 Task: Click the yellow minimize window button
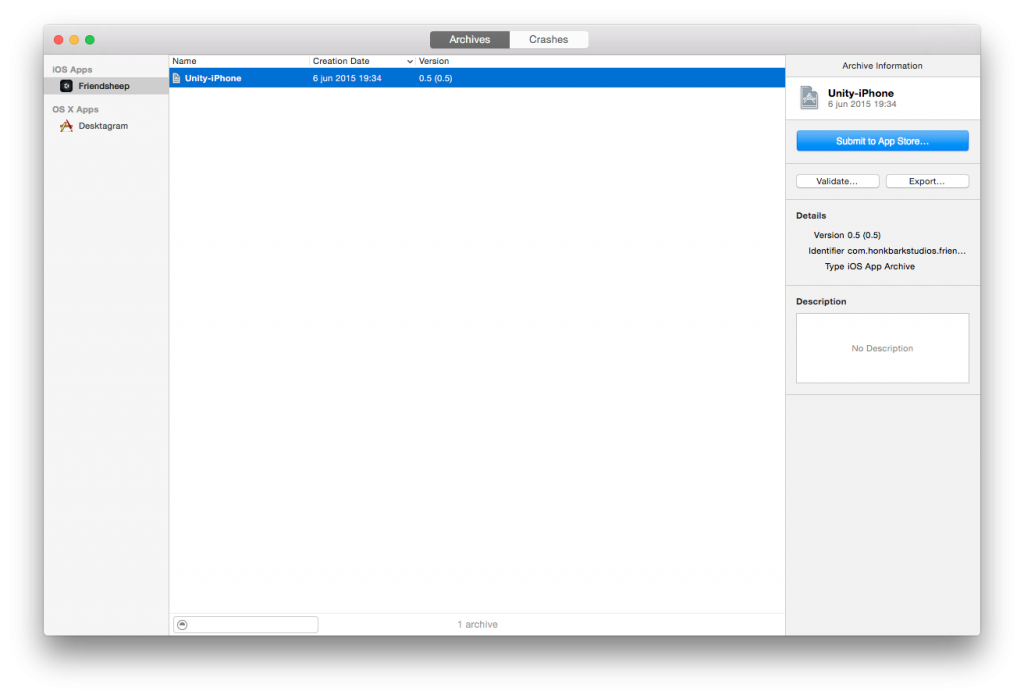click(74, 40)
